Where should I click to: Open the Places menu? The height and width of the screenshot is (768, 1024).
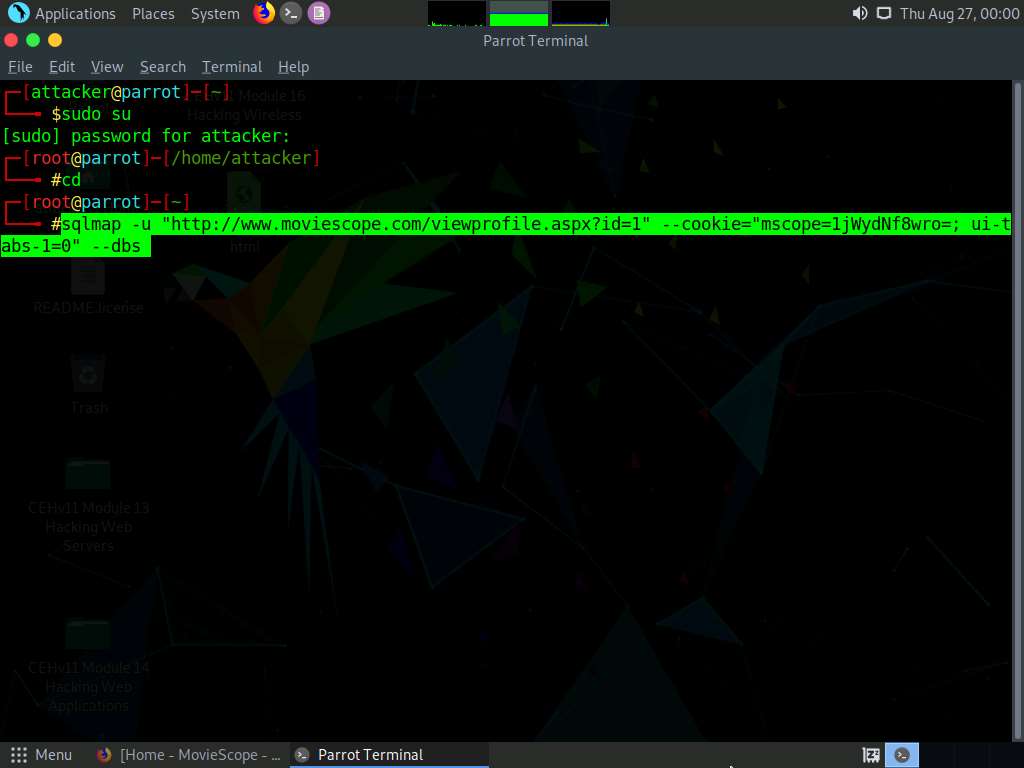pos(152,13)
